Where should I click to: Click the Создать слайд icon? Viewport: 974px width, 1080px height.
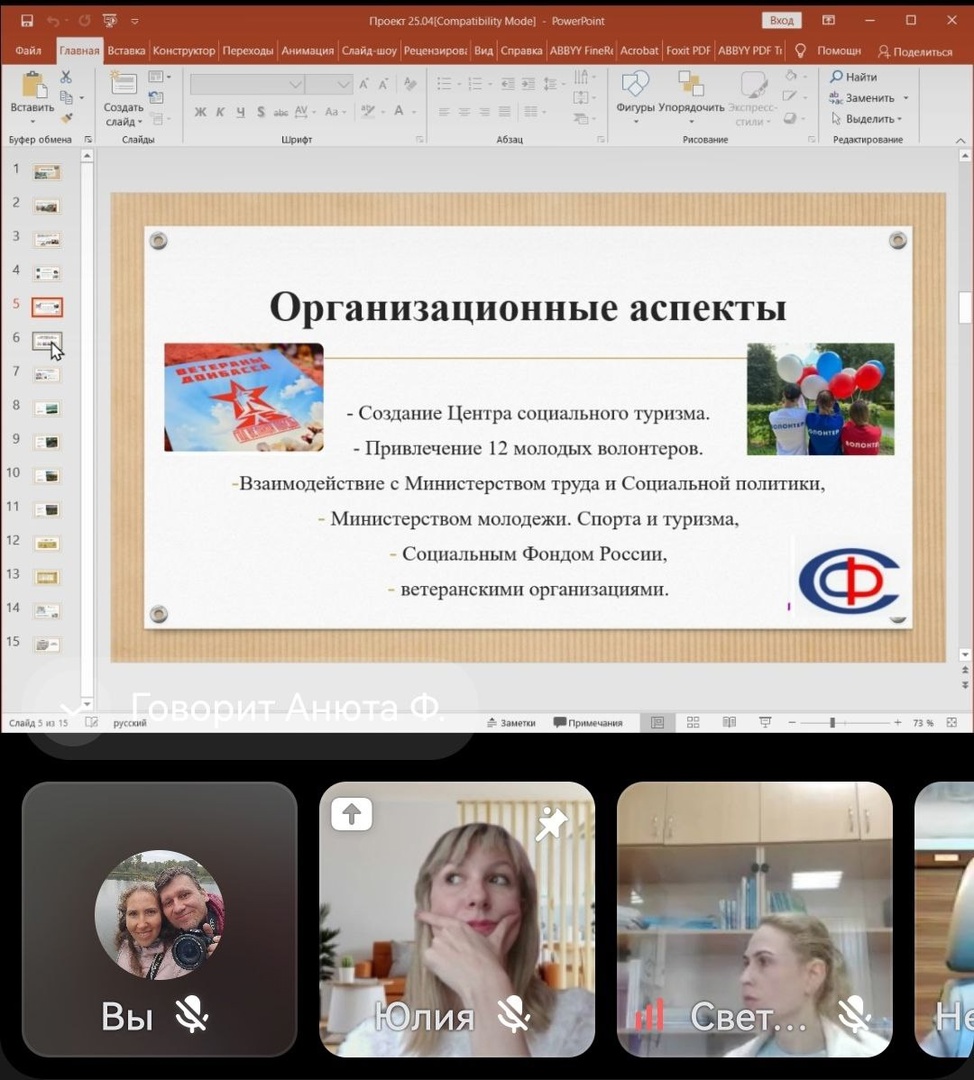[123, 84]
